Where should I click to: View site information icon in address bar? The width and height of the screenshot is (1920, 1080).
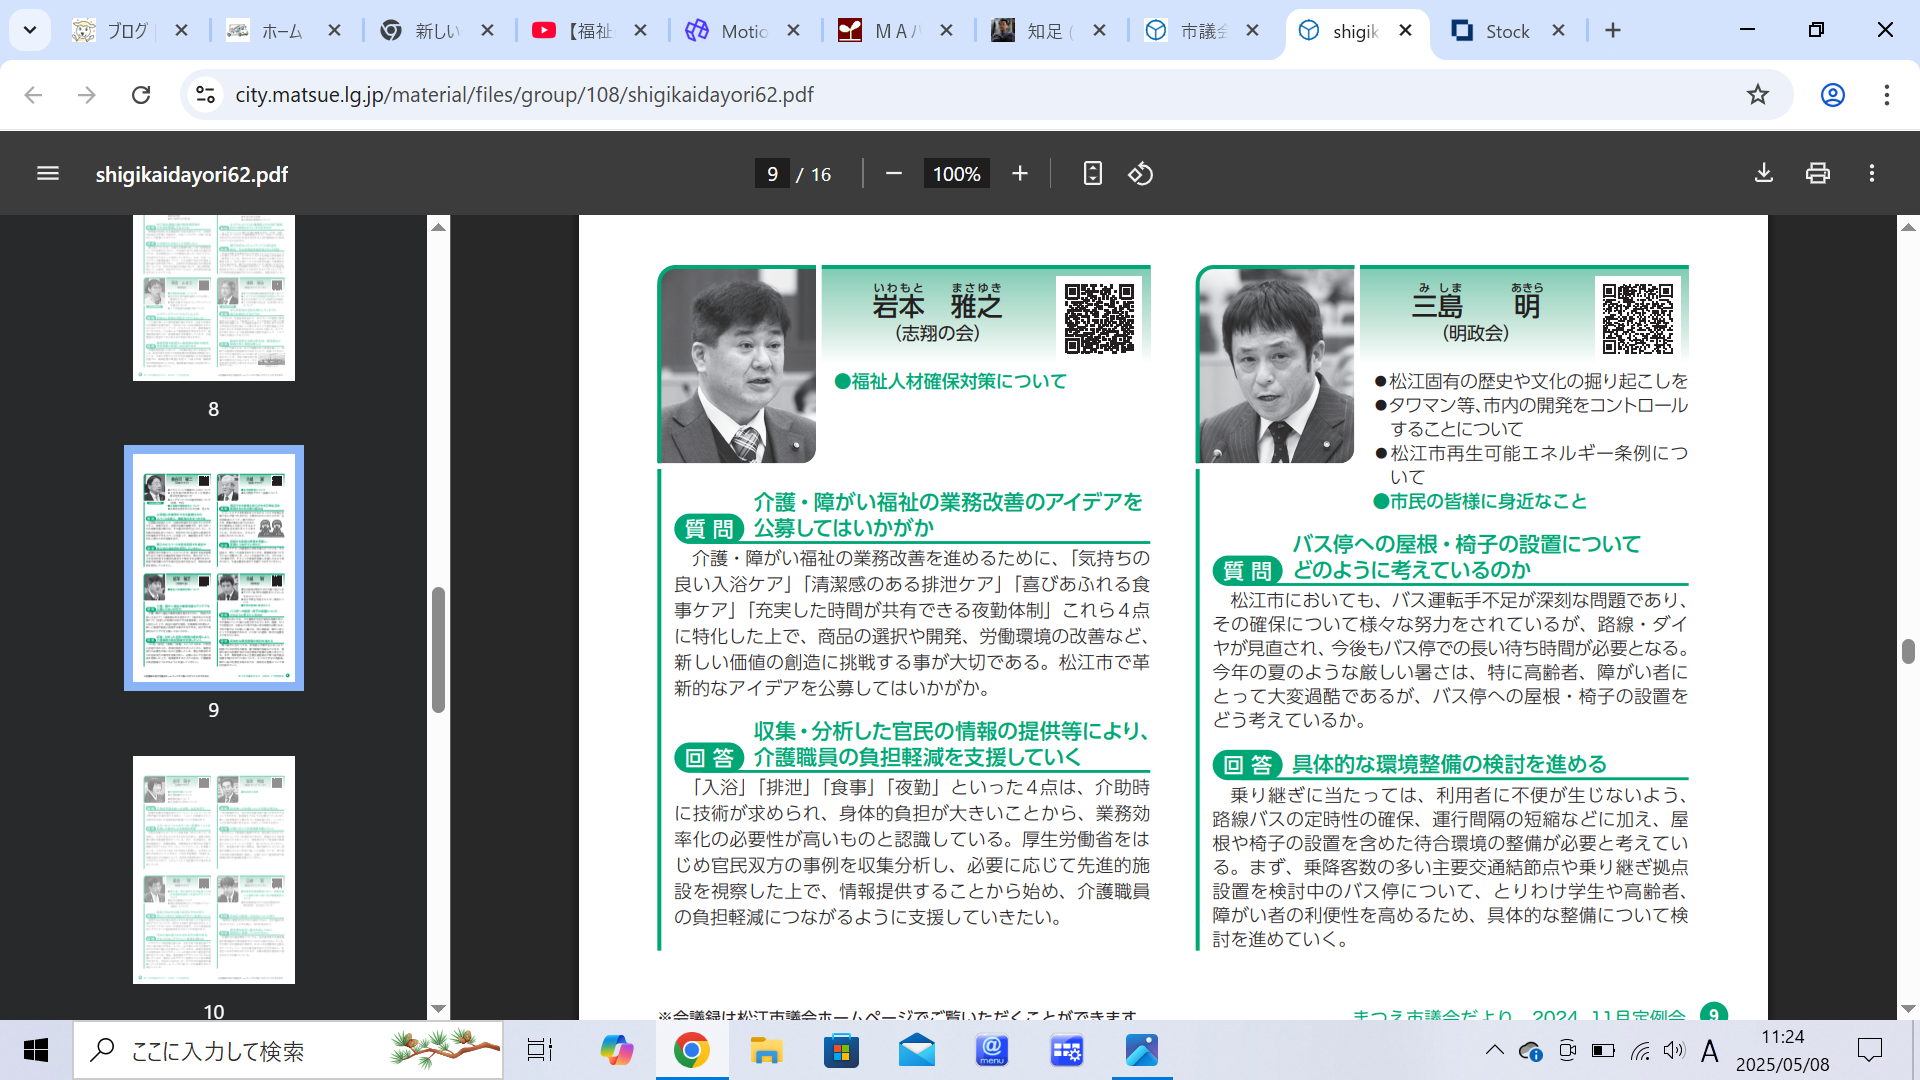click(206, 95)
